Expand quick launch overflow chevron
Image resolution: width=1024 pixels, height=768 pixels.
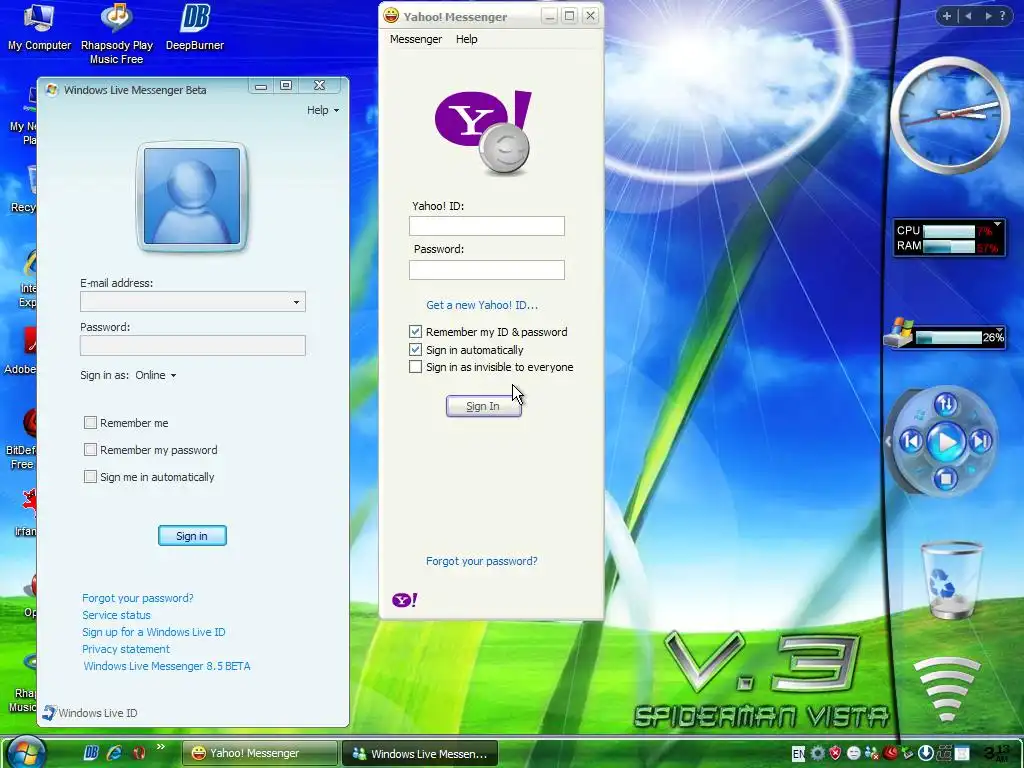[x=161, y=746]
